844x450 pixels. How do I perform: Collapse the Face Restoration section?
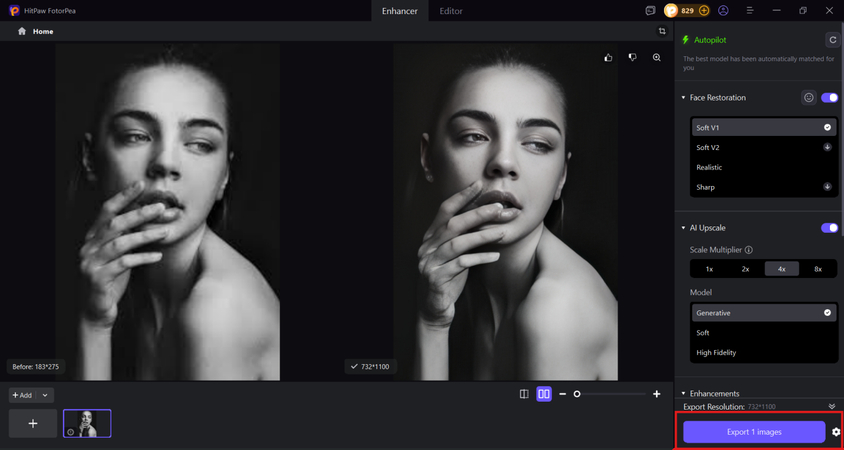coord(684,97)
